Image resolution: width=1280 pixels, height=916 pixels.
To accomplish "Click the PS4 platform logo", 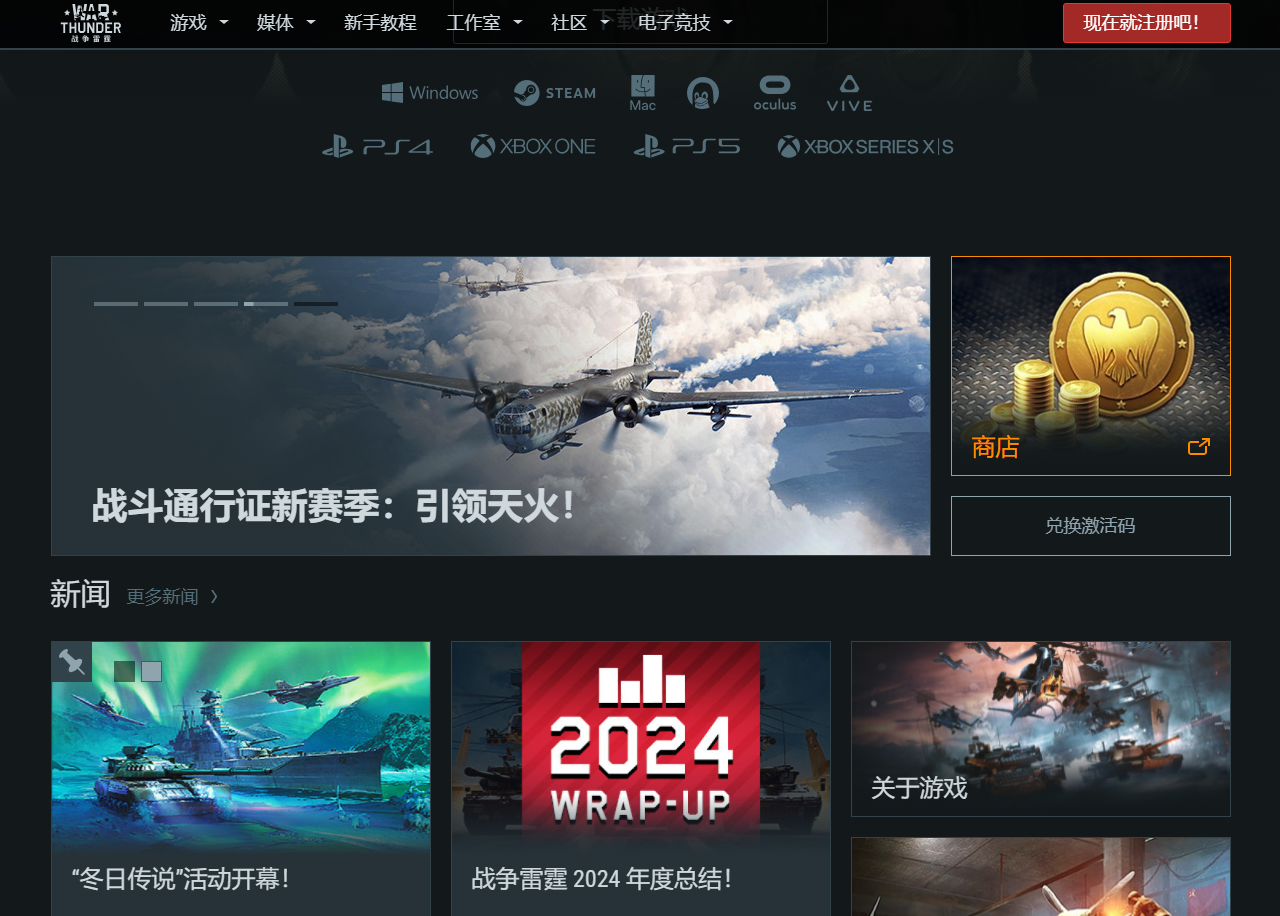I will (x=378, y=147).
